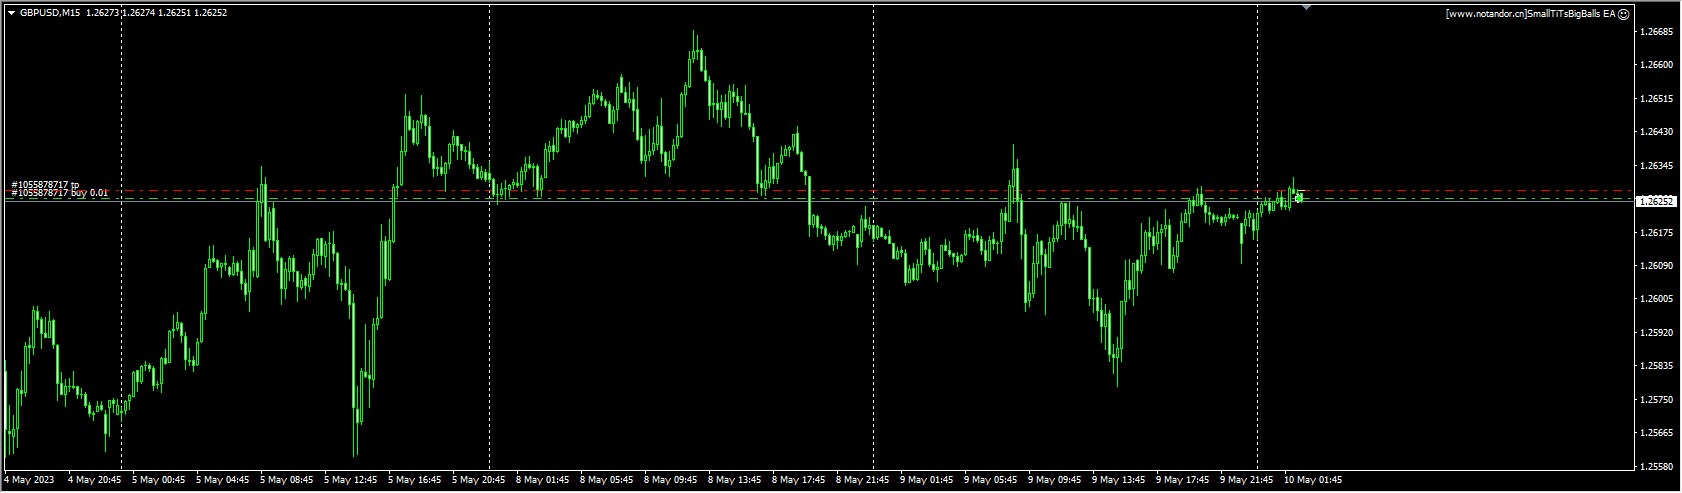
Task: Click the 9 May 13:45 time label
Action: [1118, 481]
